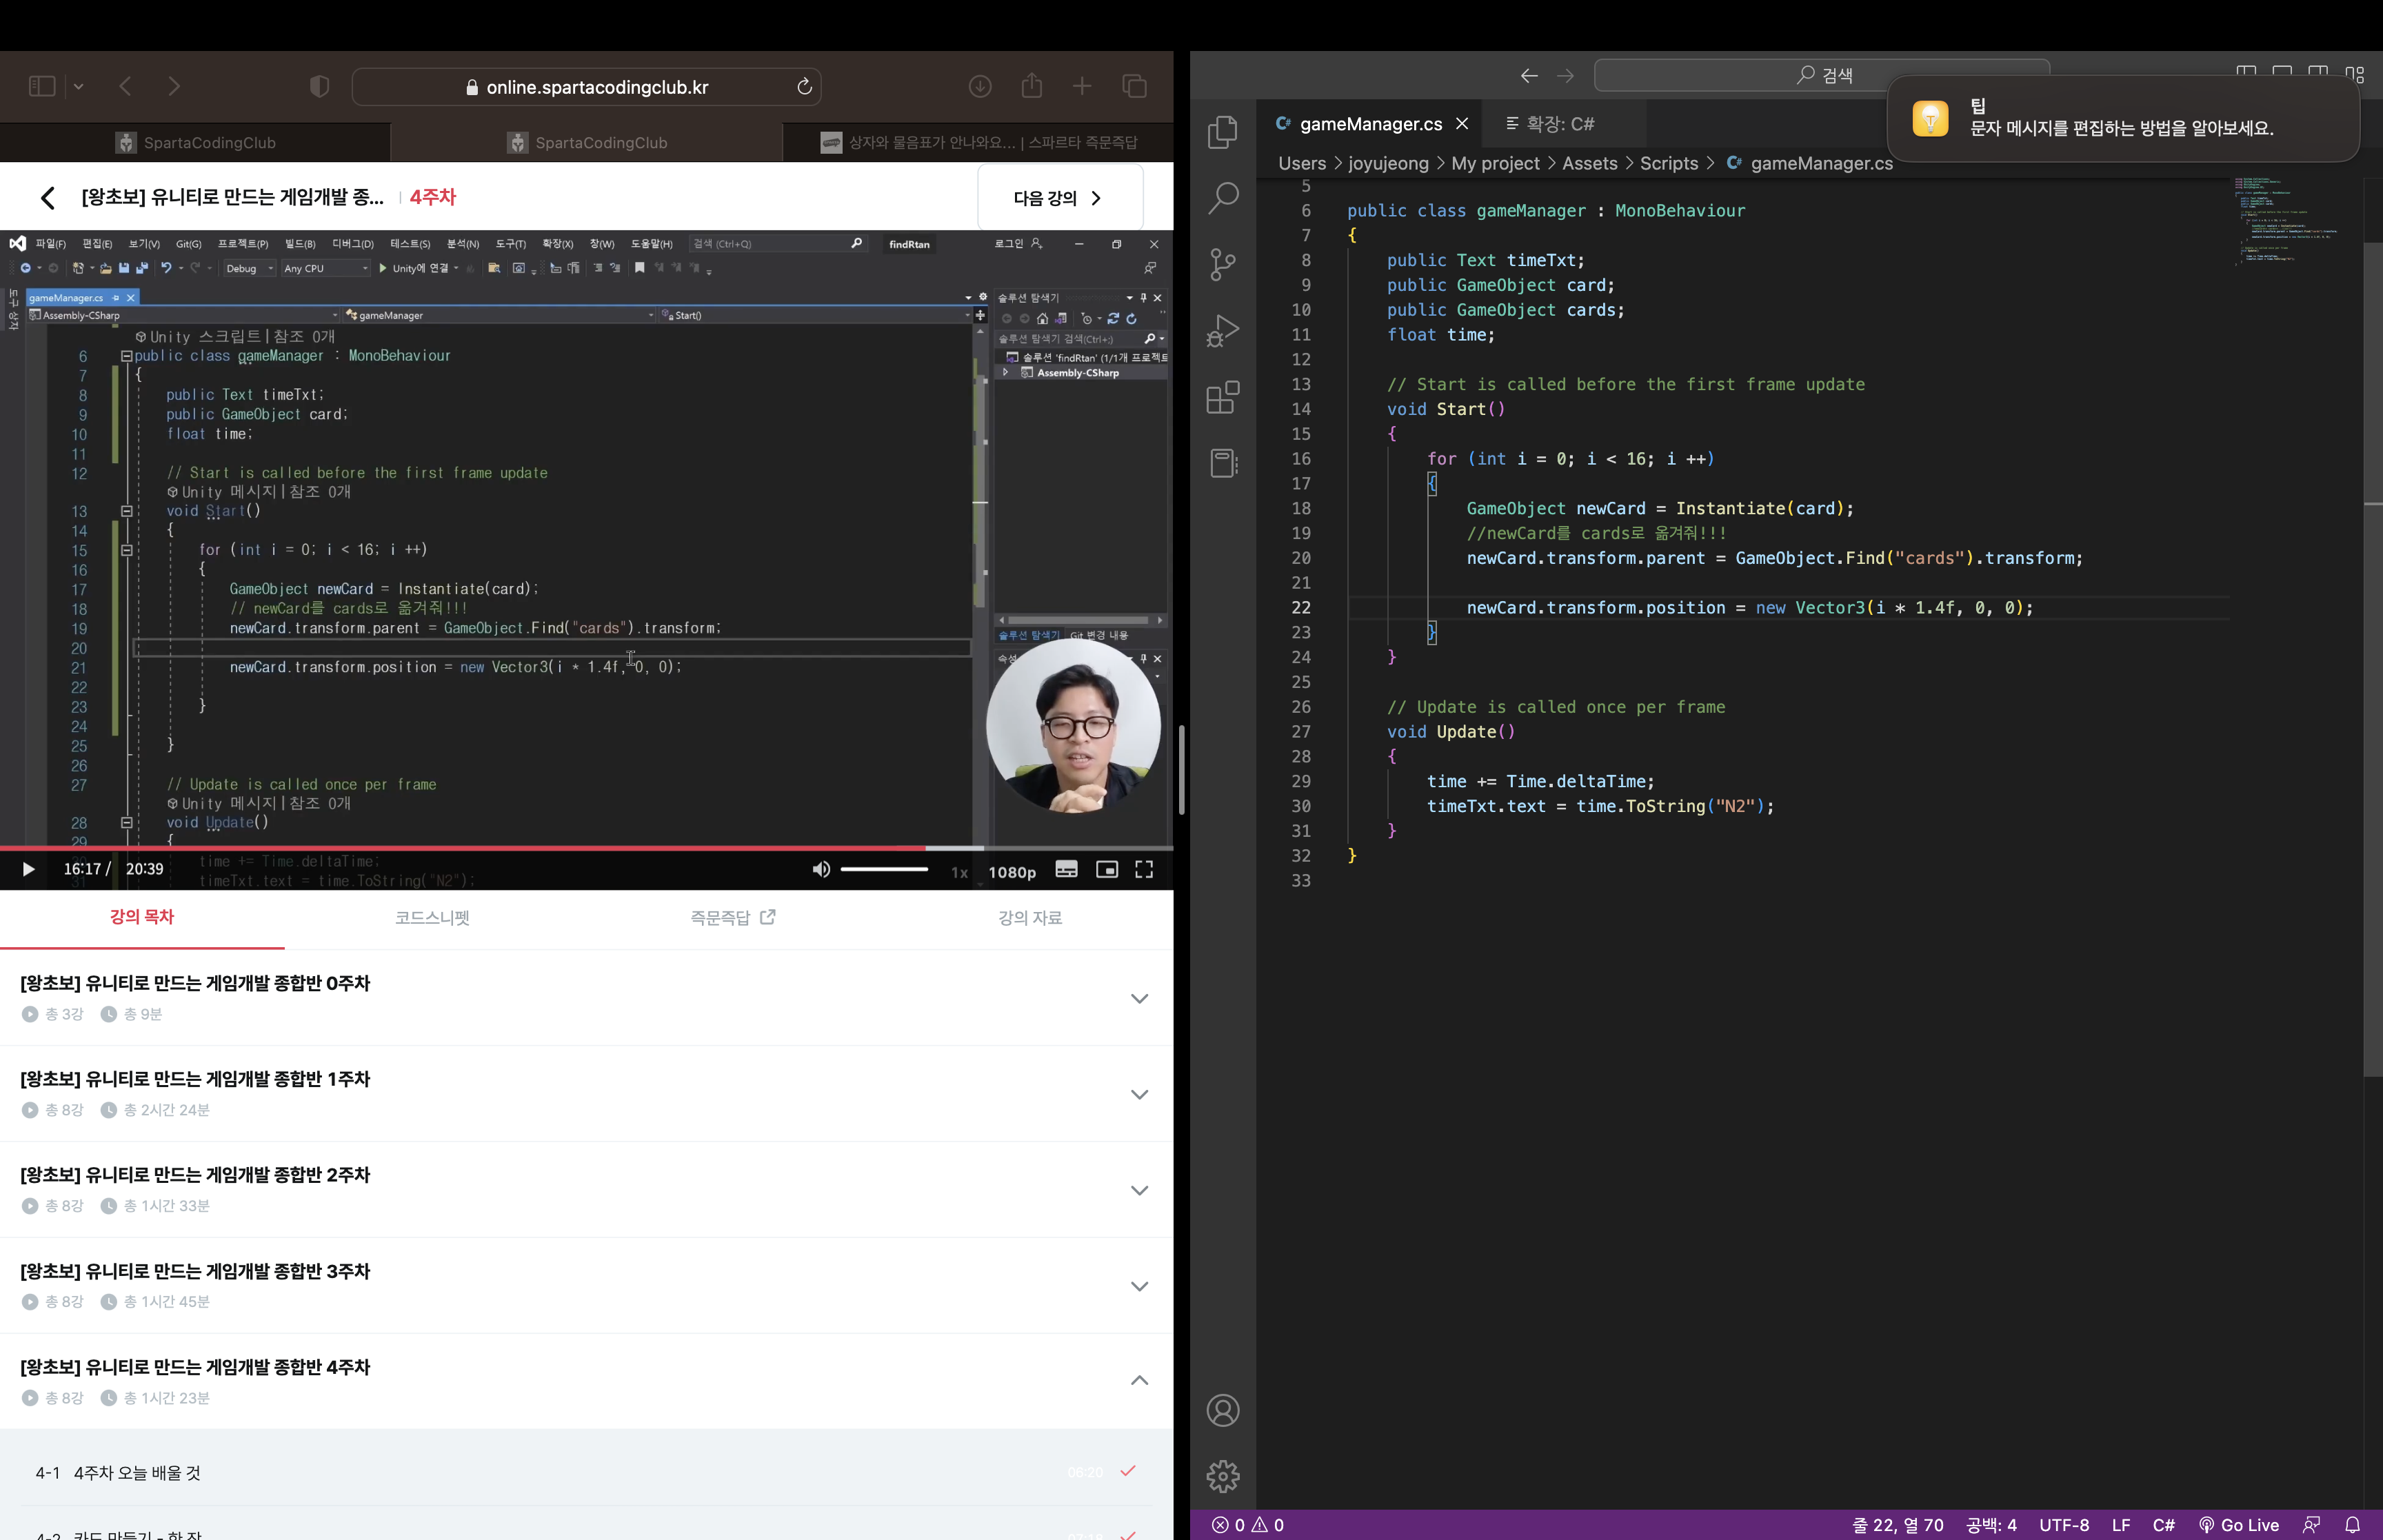The width and height of the screenshot is (2383, 1540).
Task: Go forward in Safari history
Action: [x=174, y=86]
